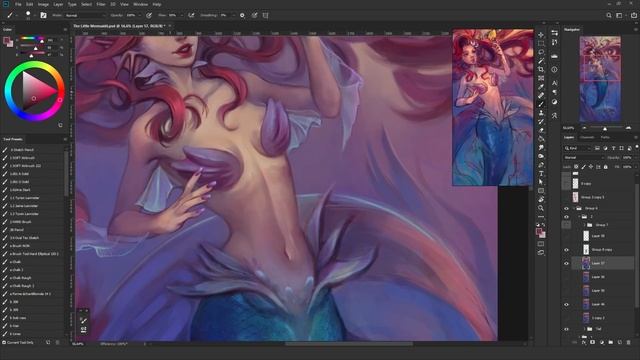Select the Eraser tool
Viewport: 640px width, 360px height.
coord(541,130)
